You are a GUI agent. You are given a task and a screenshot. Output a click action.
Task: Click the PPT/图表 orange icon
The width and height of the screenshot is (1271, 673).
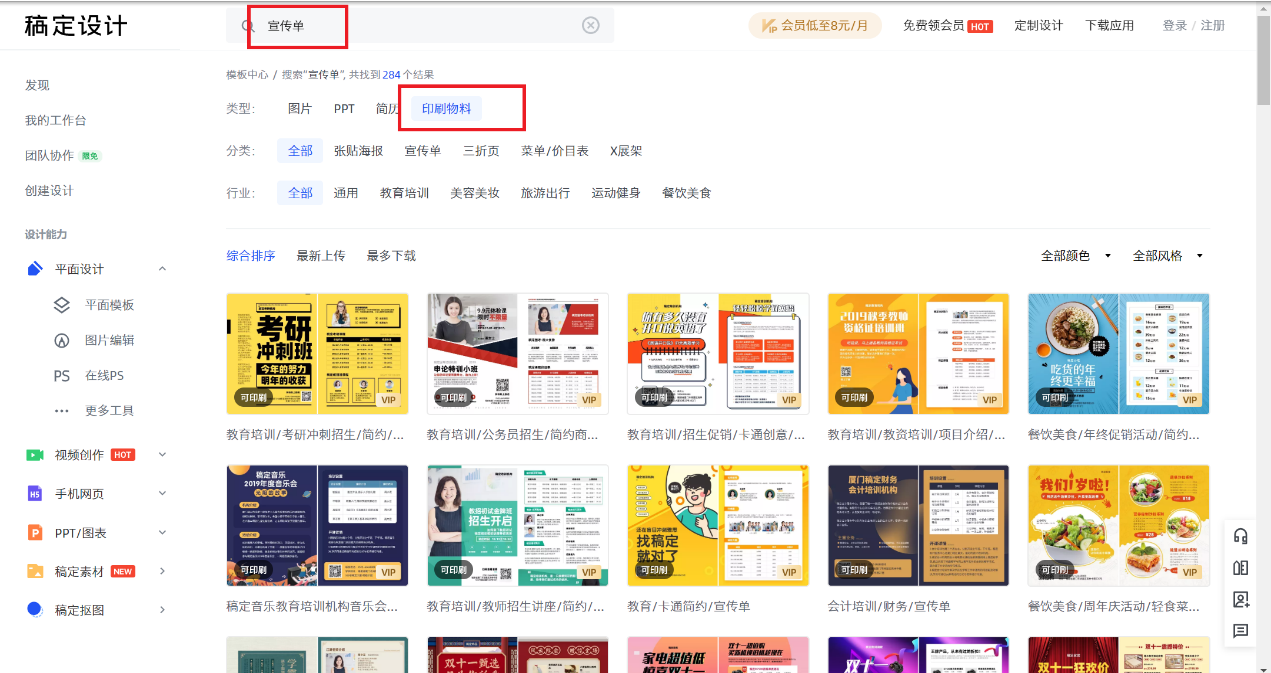35,533
